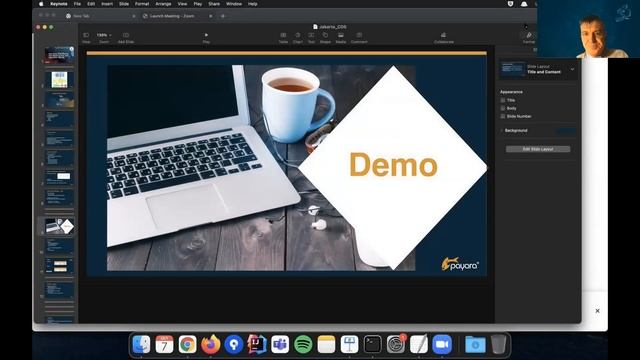Open a new browser tab with plus button
Viewport: 640px width, 360px height.
pyautogui.click(x=223, y=16)
